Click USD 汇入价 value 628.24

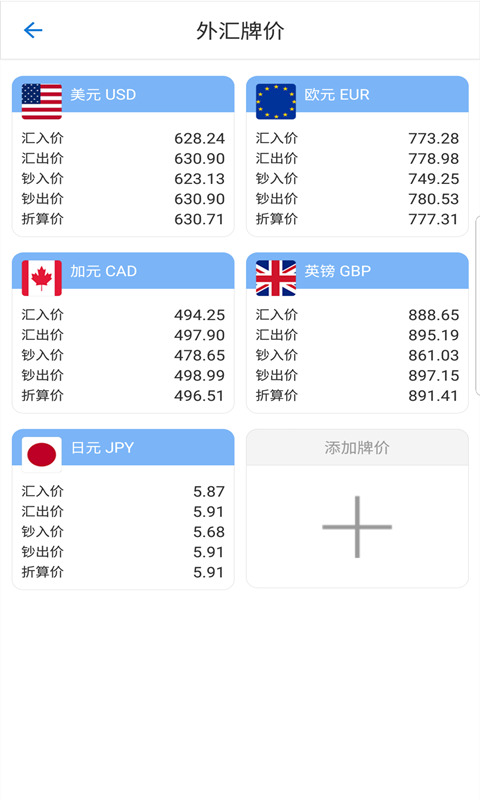pyautogui.click(x=199, y=138)
